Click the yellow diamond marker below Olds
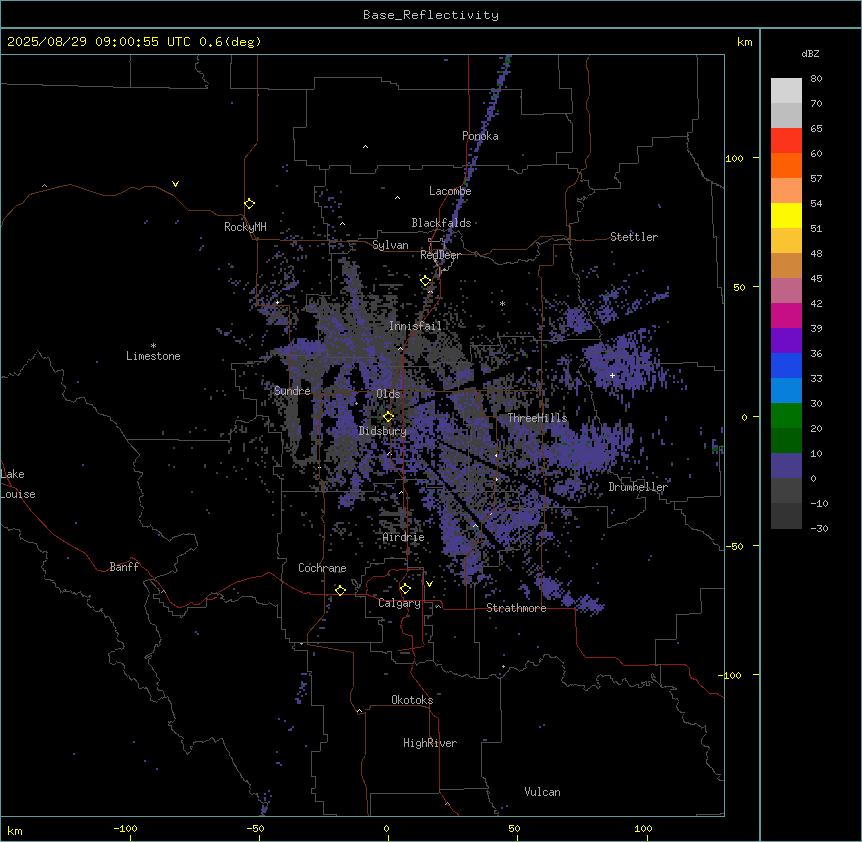This screenshot has height=842, width=862. pos(389,417)
